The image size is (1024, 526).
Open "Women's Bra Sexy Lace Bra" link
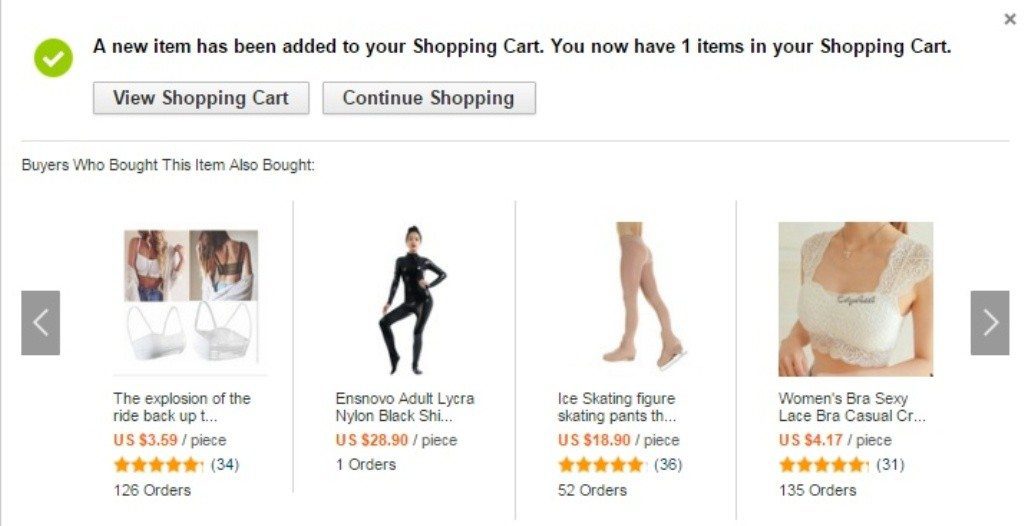852,407
